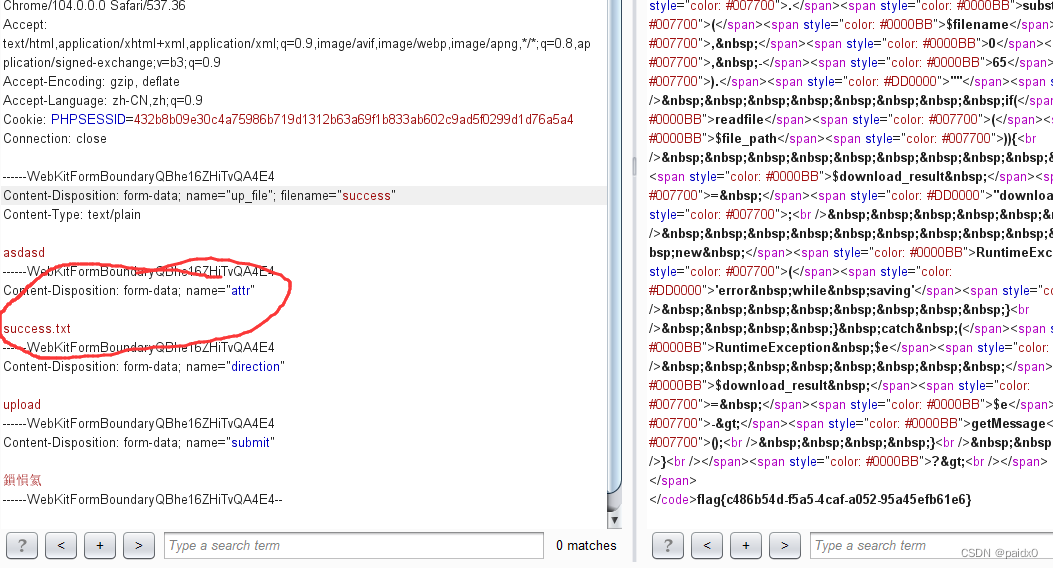Screen dimensions: 1053x568
Task: Focus the response panel search term field
Action: [x=931, y=545]
